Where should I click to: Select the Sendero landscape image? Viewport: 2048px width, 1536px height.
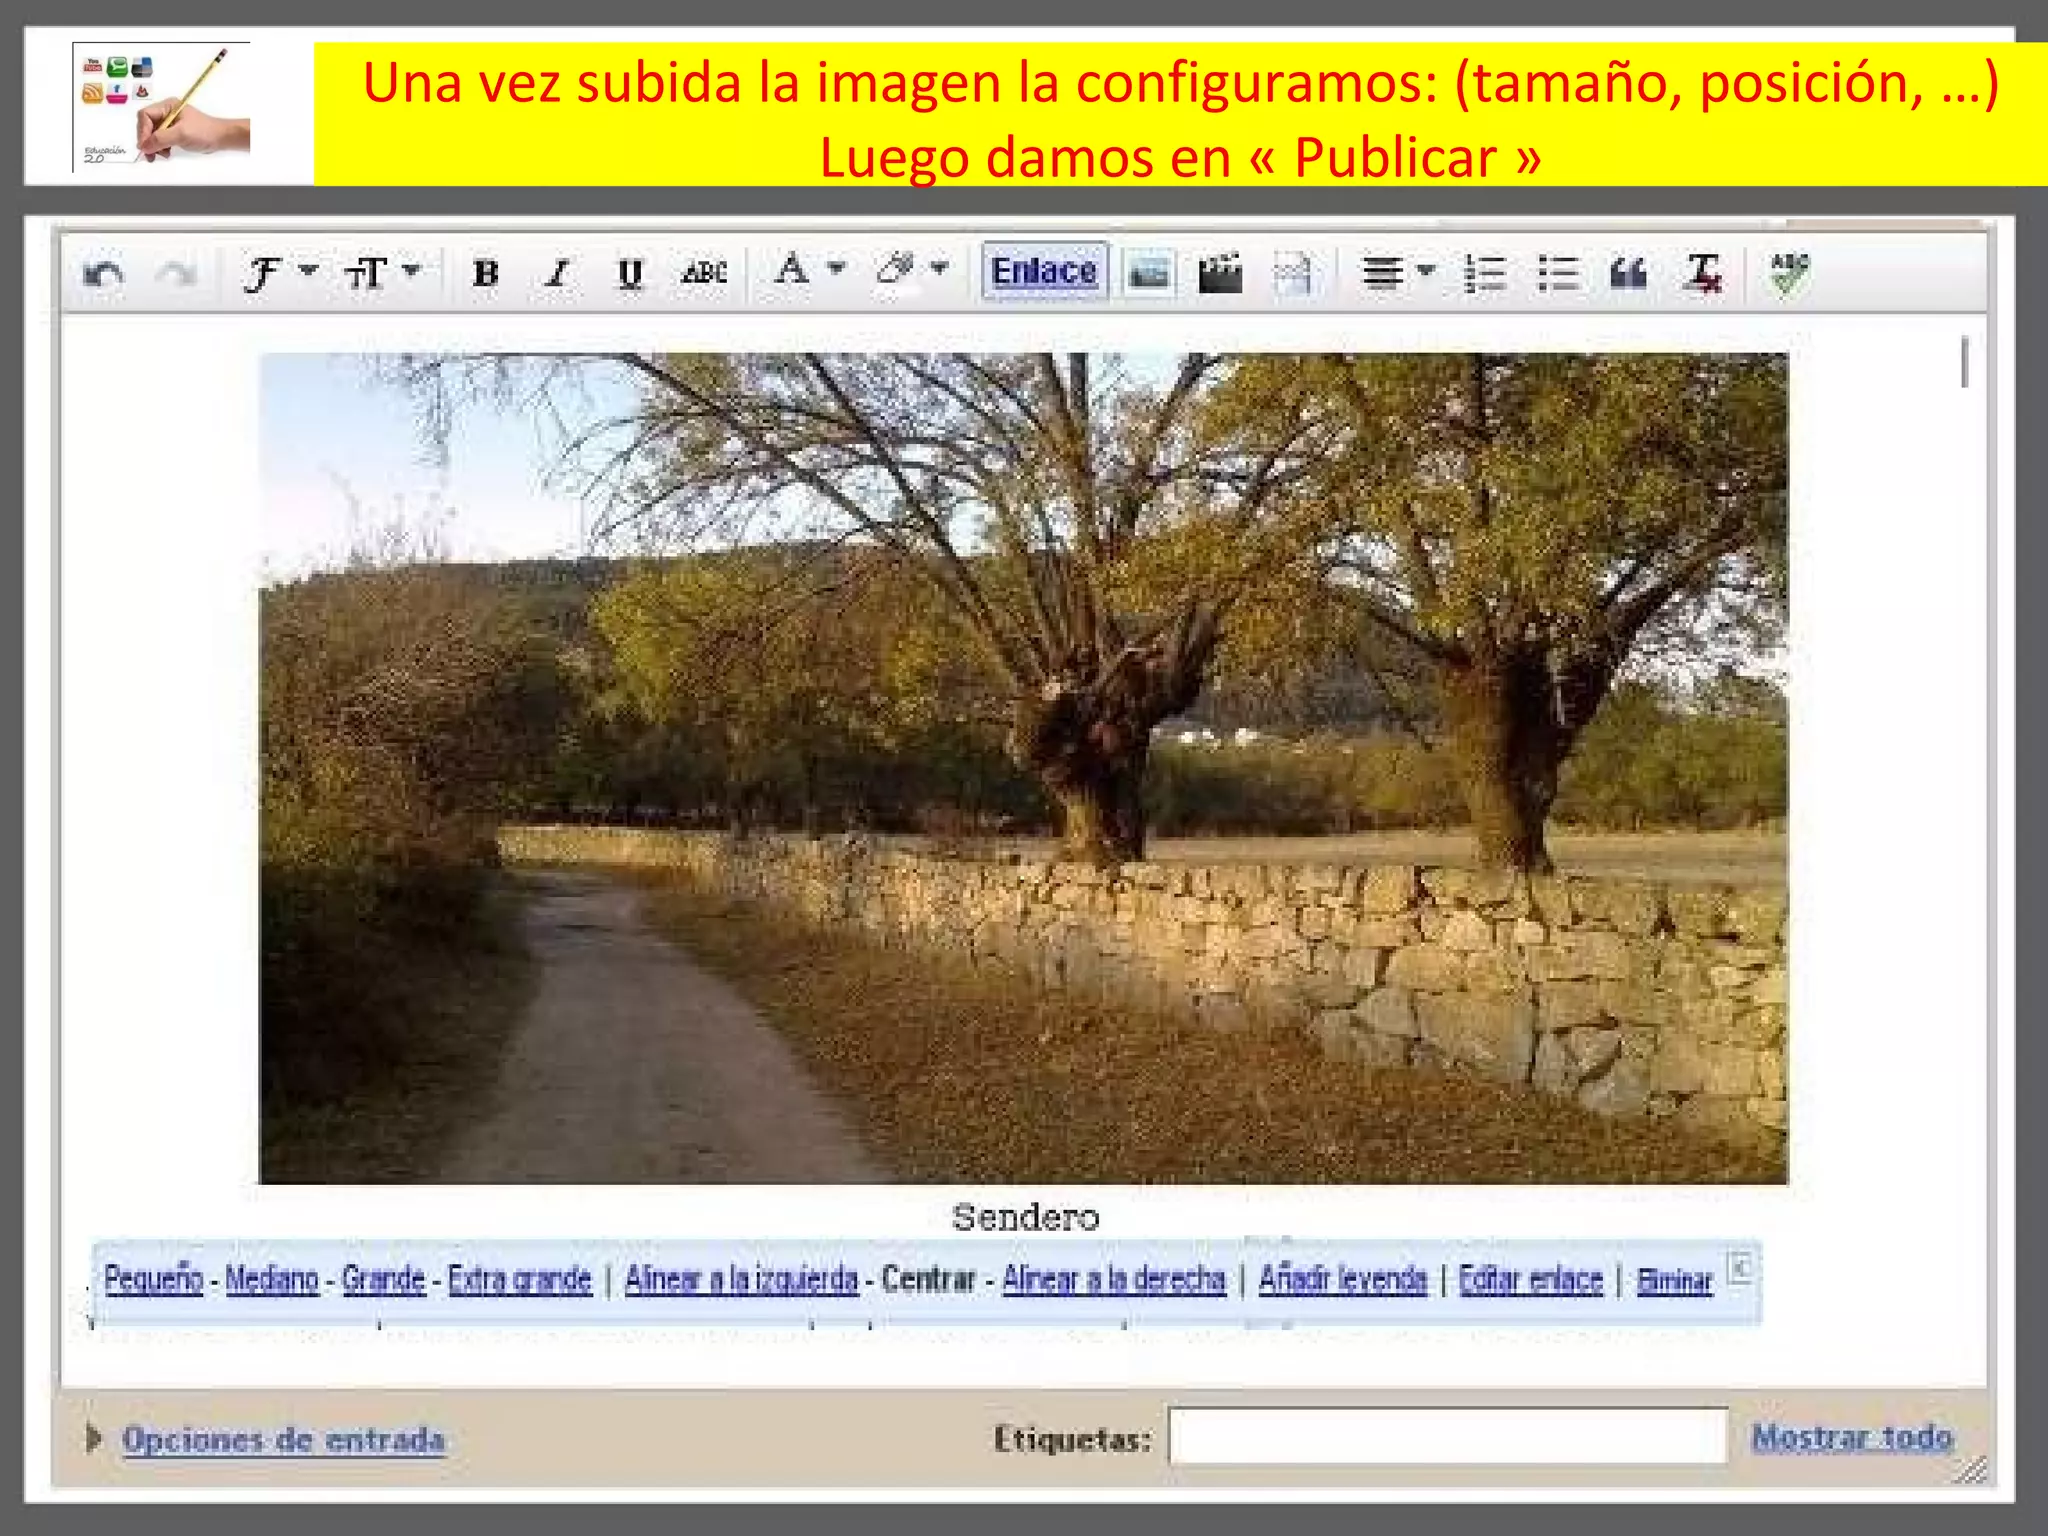(x=1023, y=768)
